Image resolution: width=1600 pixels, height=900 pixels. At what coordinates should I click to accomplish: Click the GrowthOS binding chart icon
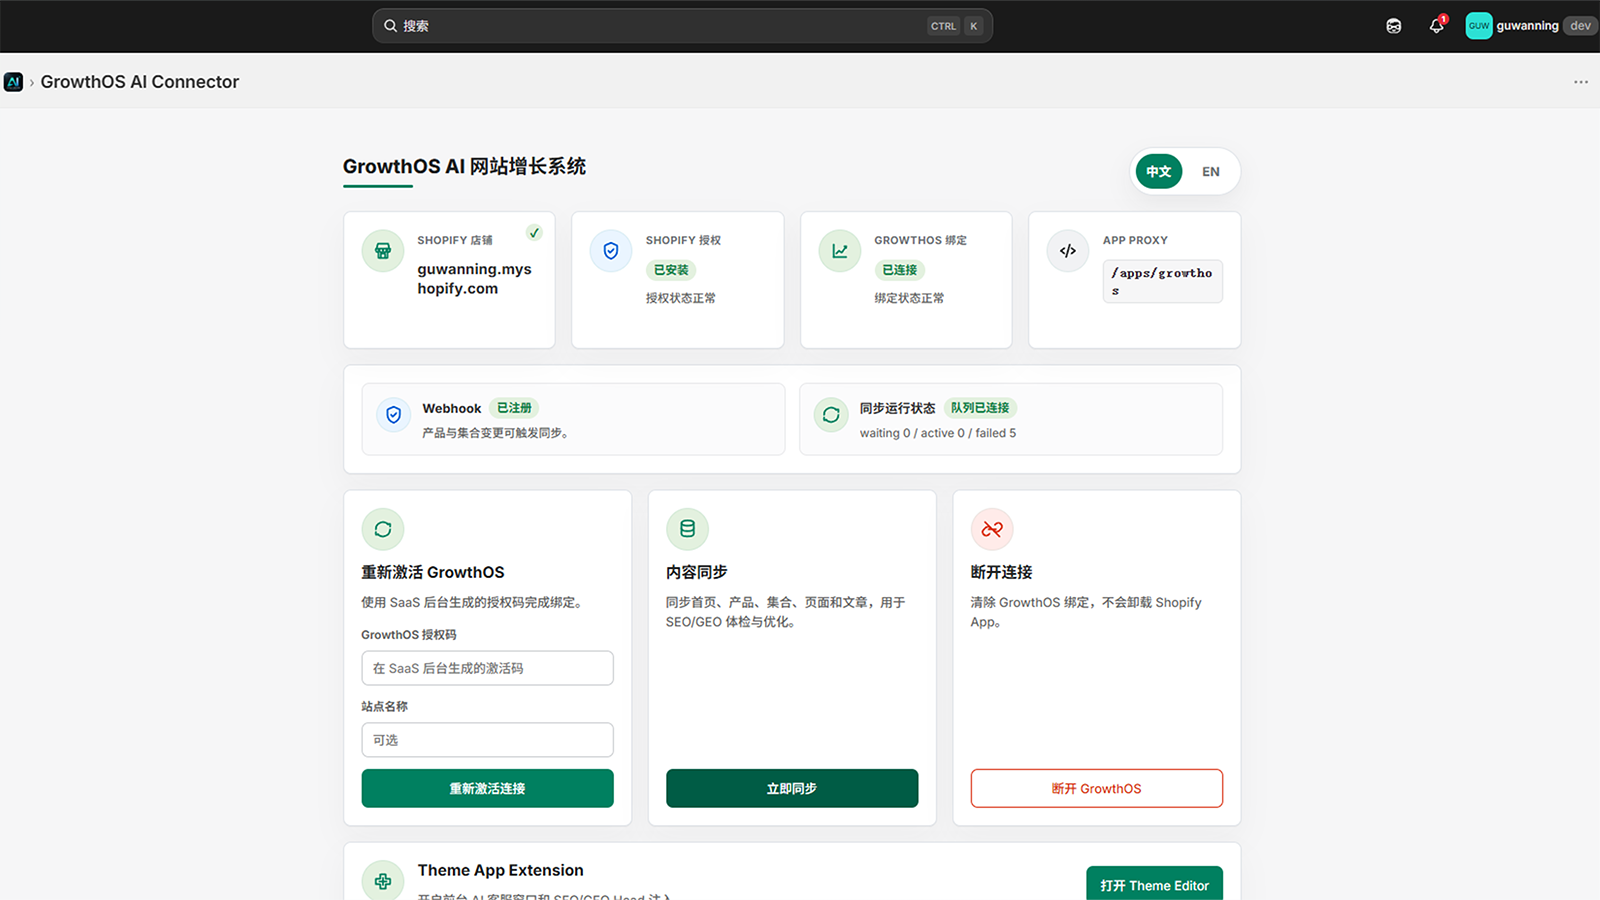[x=840, y=251]
